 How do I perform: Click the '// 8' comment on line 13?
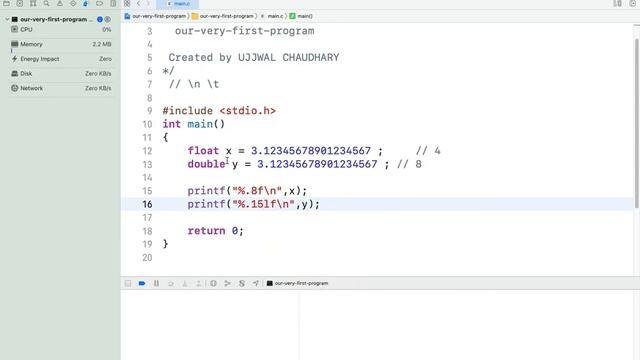pyautogui.click(x=409, y=164)
